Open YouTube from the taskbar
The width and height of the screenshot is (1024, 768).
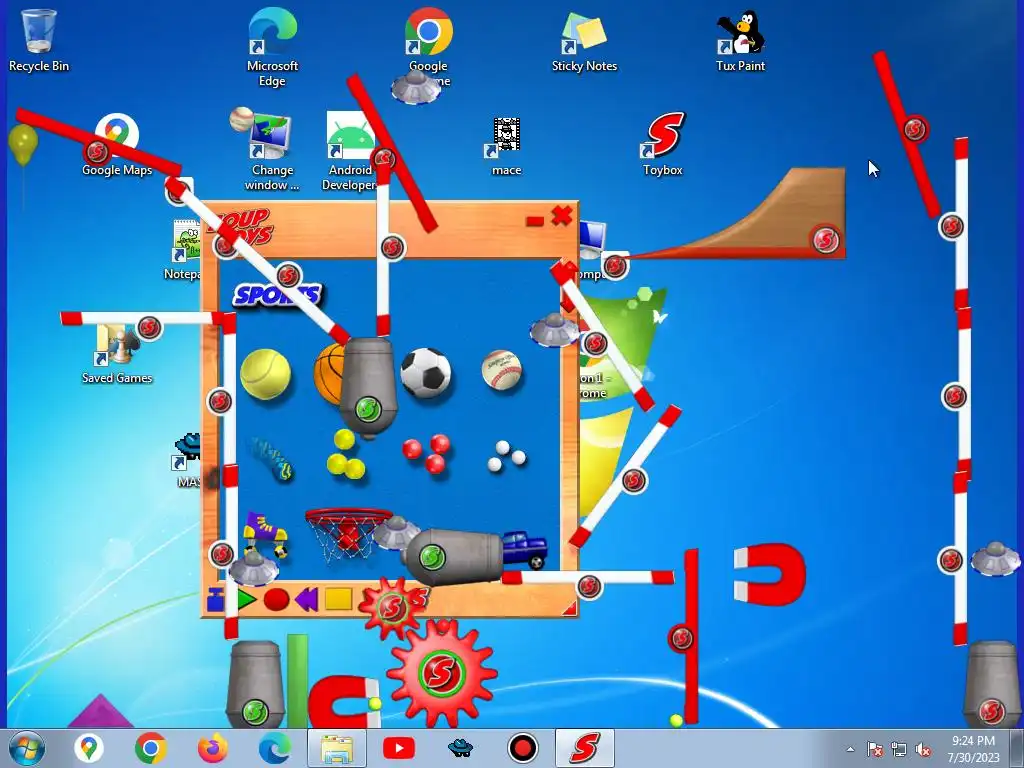(x=398, y=748)
